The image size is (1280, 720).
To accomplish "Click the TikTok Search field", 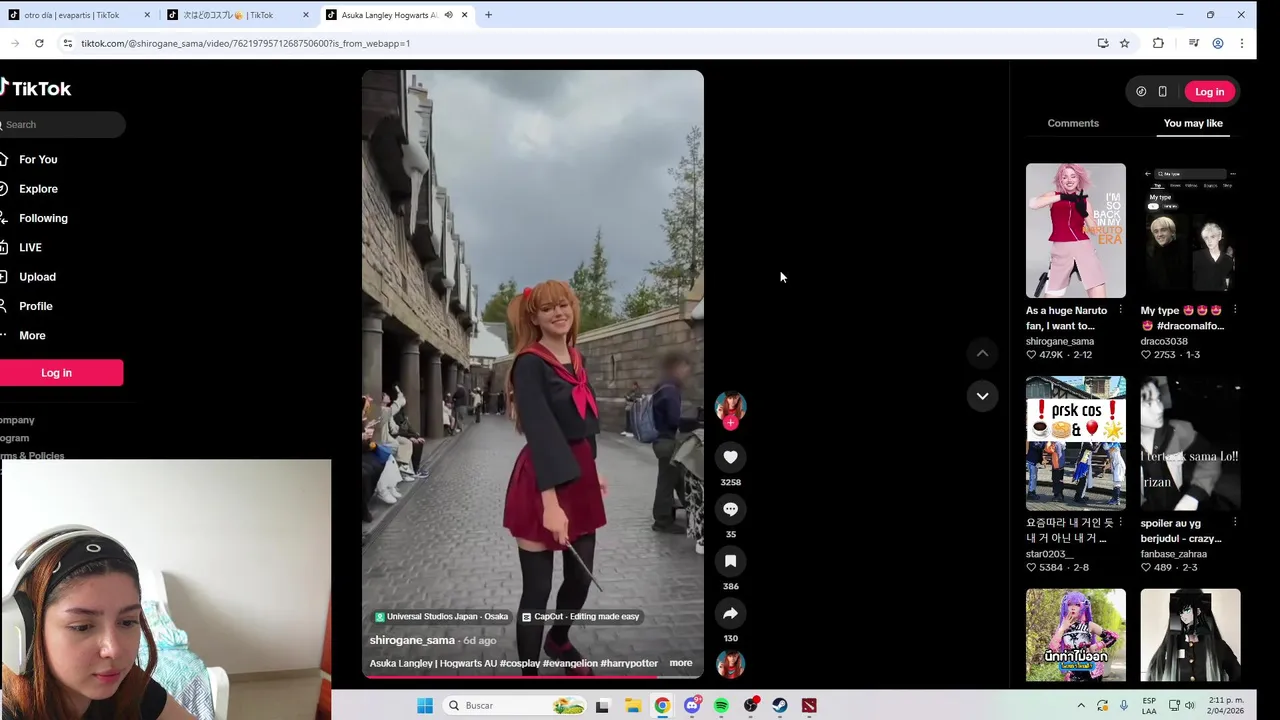I will (62, 124).
